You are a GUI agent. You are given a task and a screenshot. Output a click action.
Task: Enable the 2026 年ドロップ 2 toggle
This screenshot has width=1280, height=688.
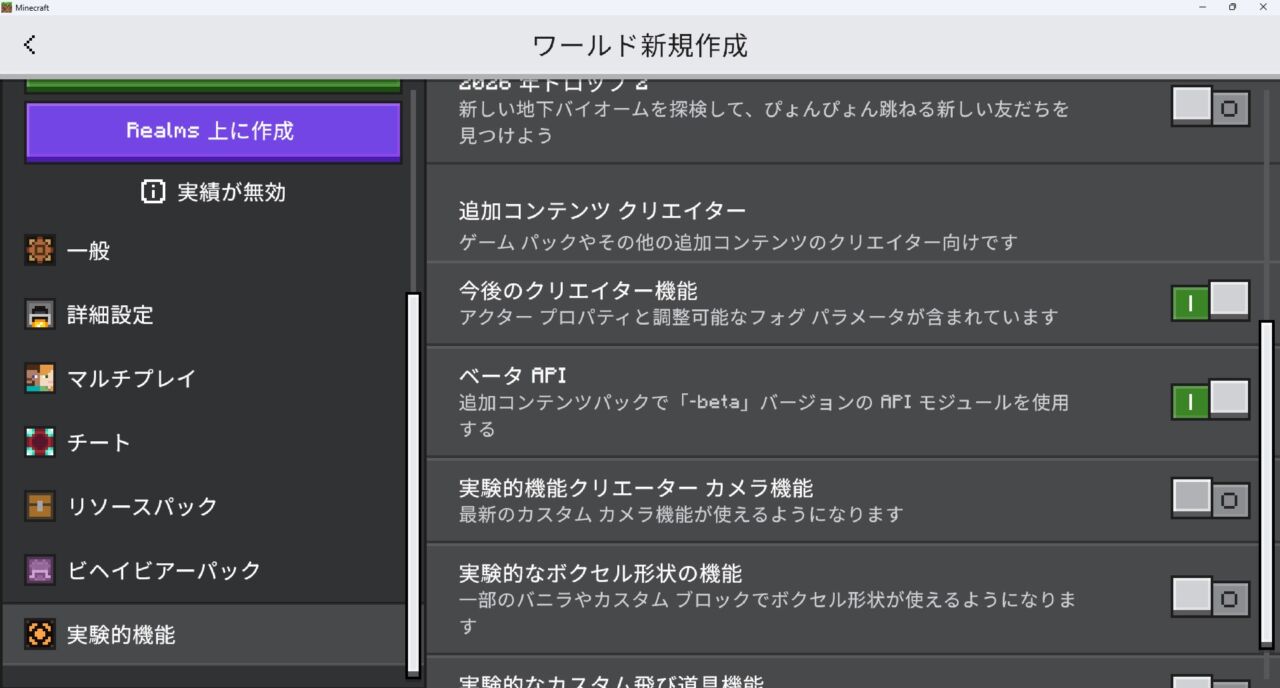[1211, 106]
